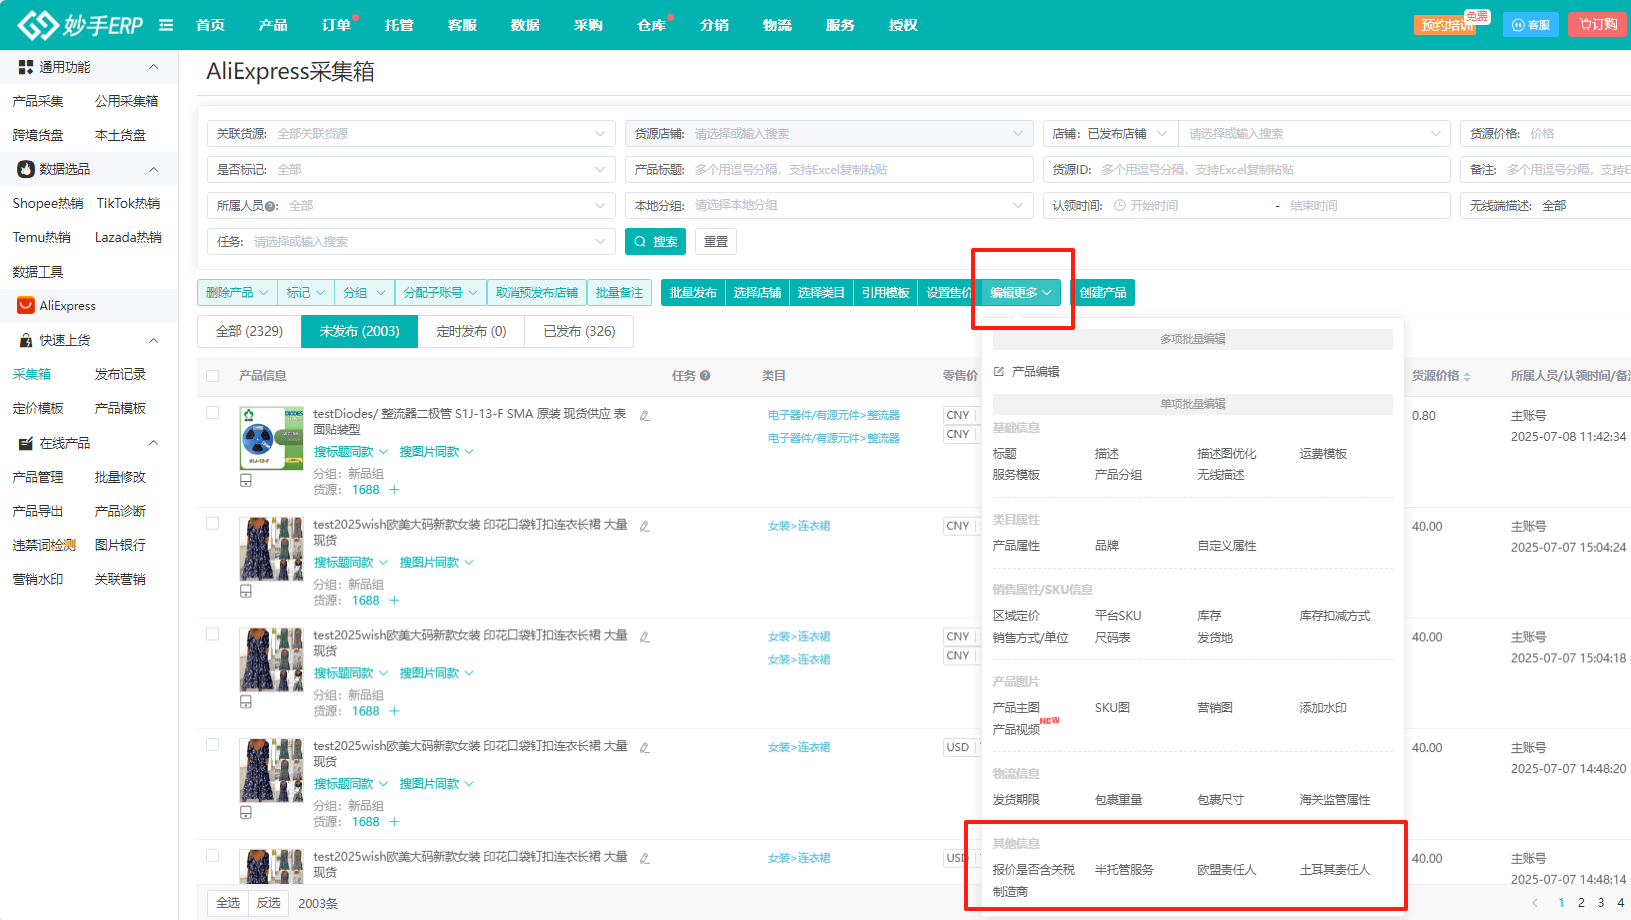Screen dimensions: 1631x920
Task: Click the 认领时间 开始时间 date field
Action: point(1190,205)
